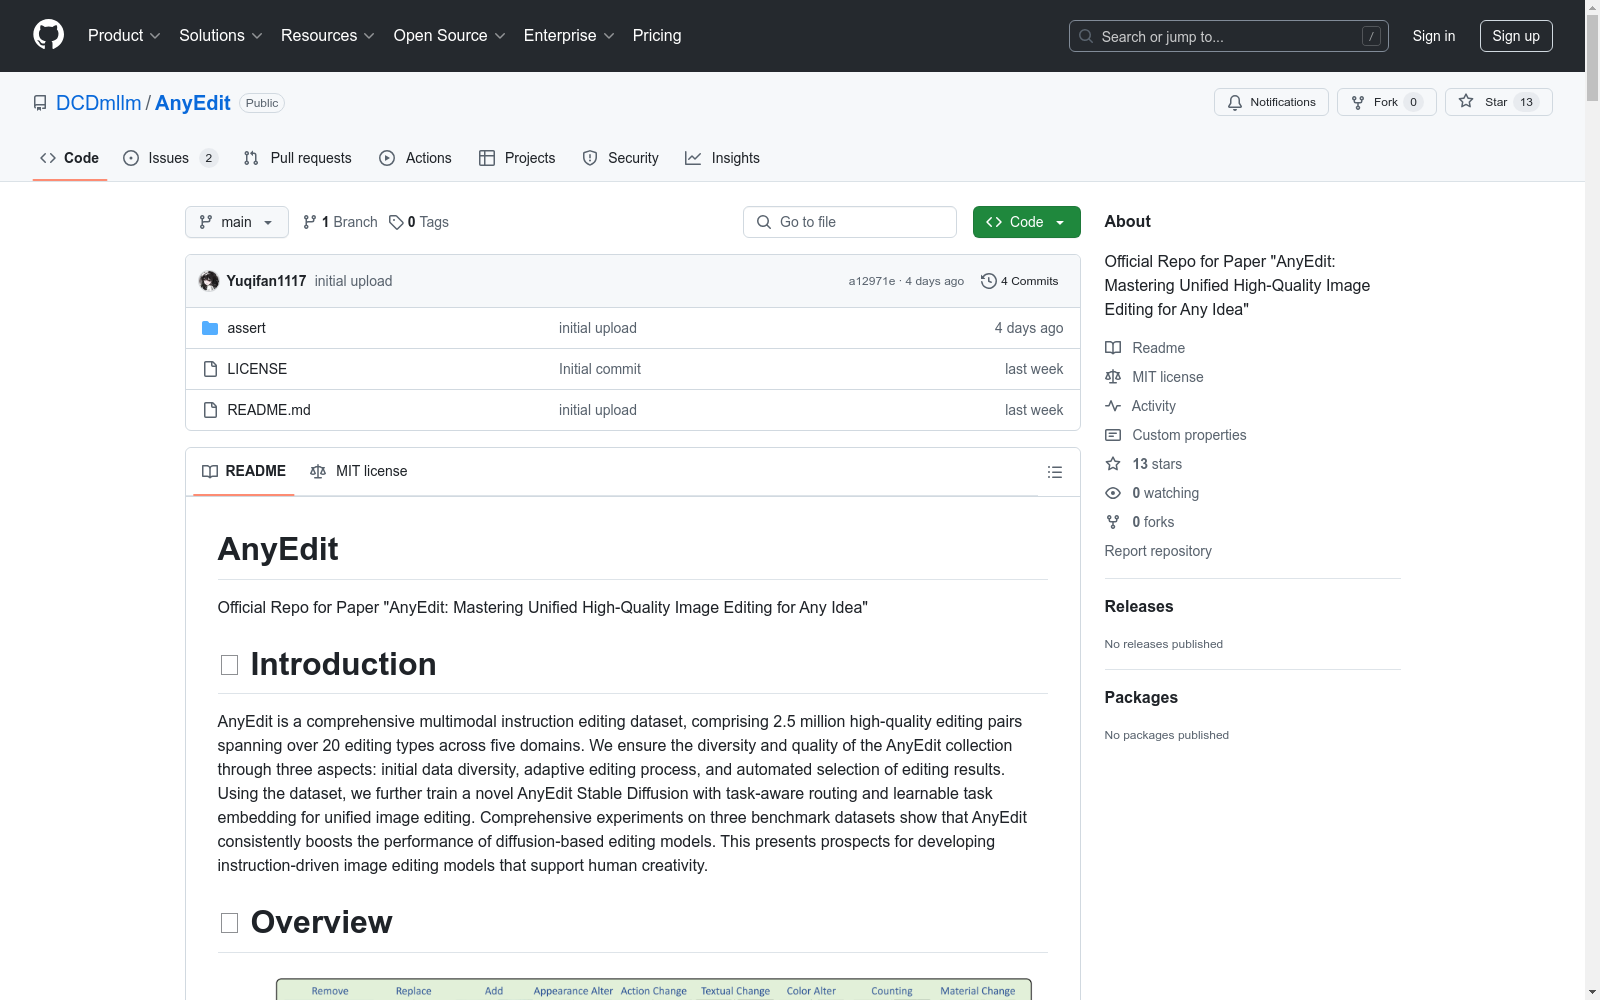Image resolution: width=1600 pixels, height=1000 pixels.
Task: Open the assert folder name
Action: 246,328
